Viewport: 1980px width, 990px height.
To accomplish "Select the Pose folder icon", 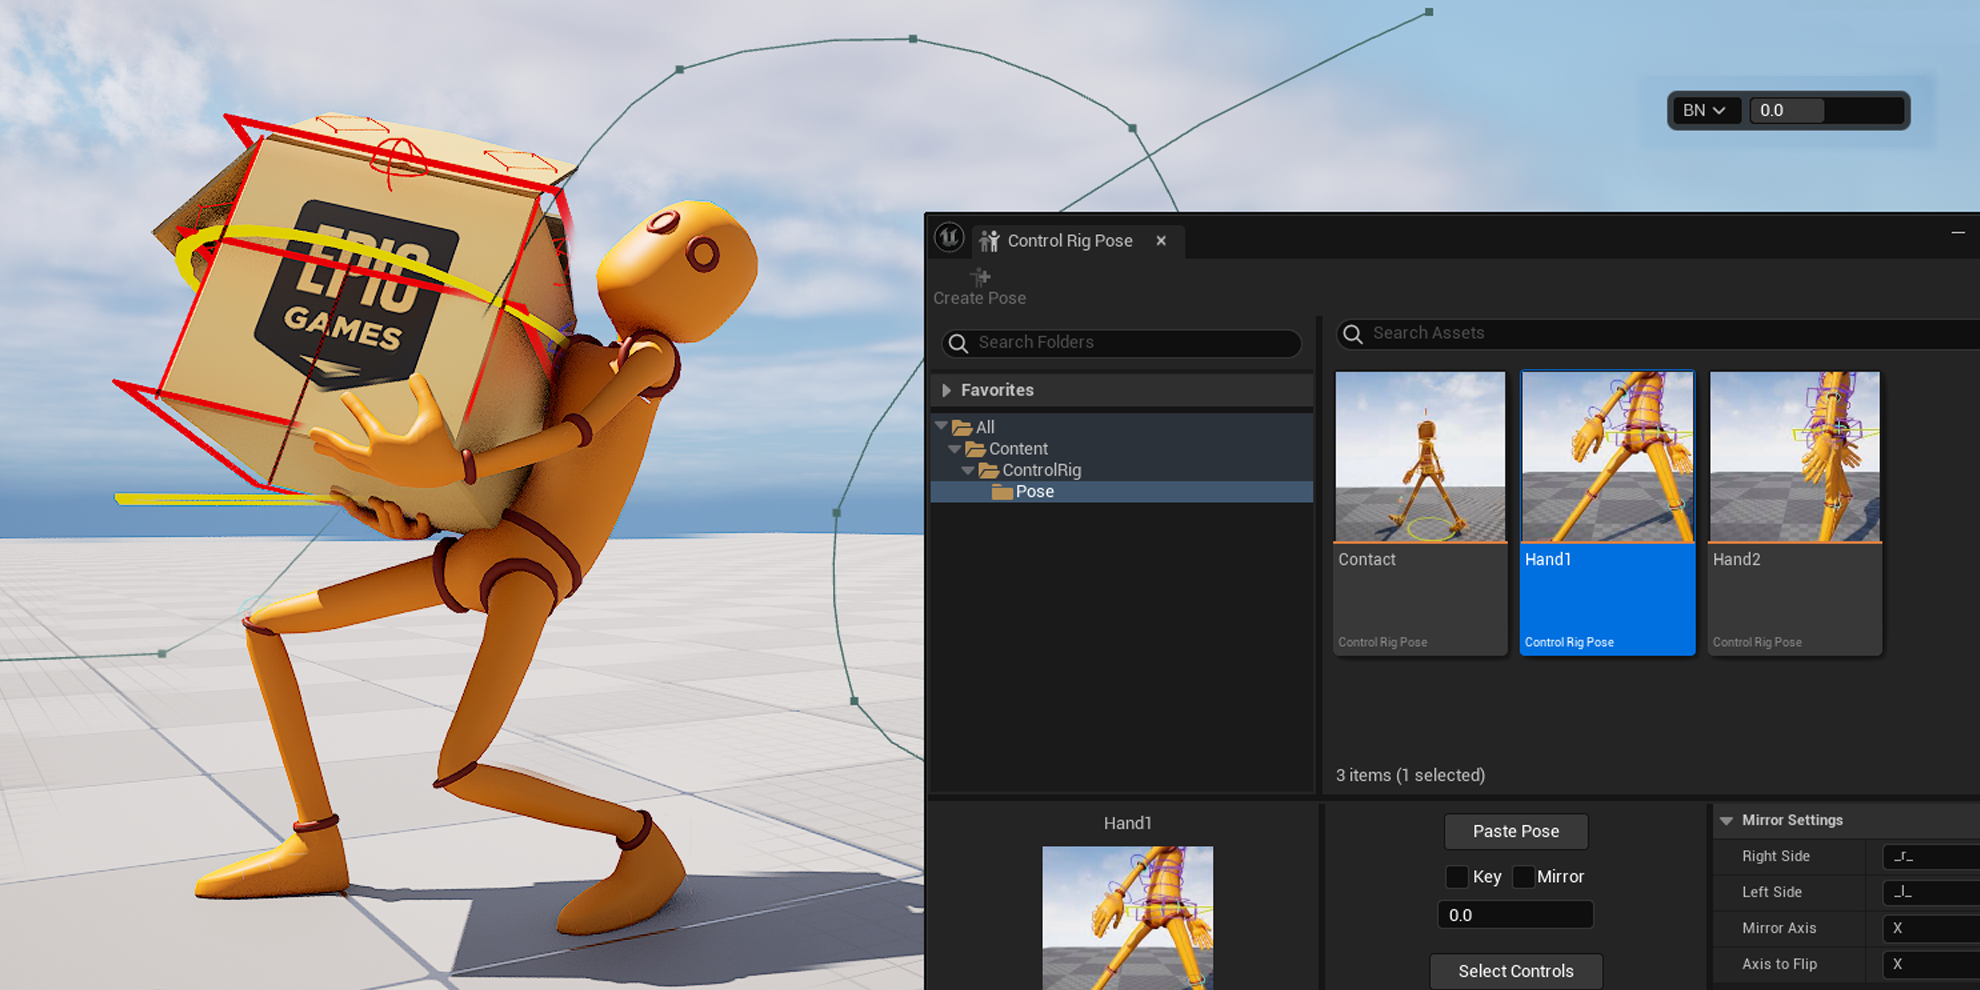I will (x=1001, y=492).
